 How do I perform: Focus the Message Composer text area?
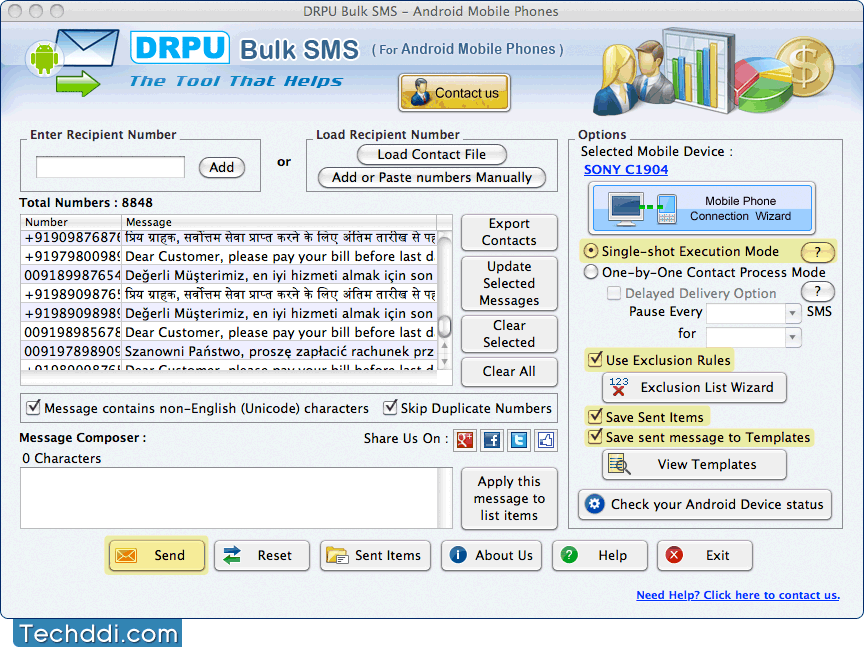point(230,498)
